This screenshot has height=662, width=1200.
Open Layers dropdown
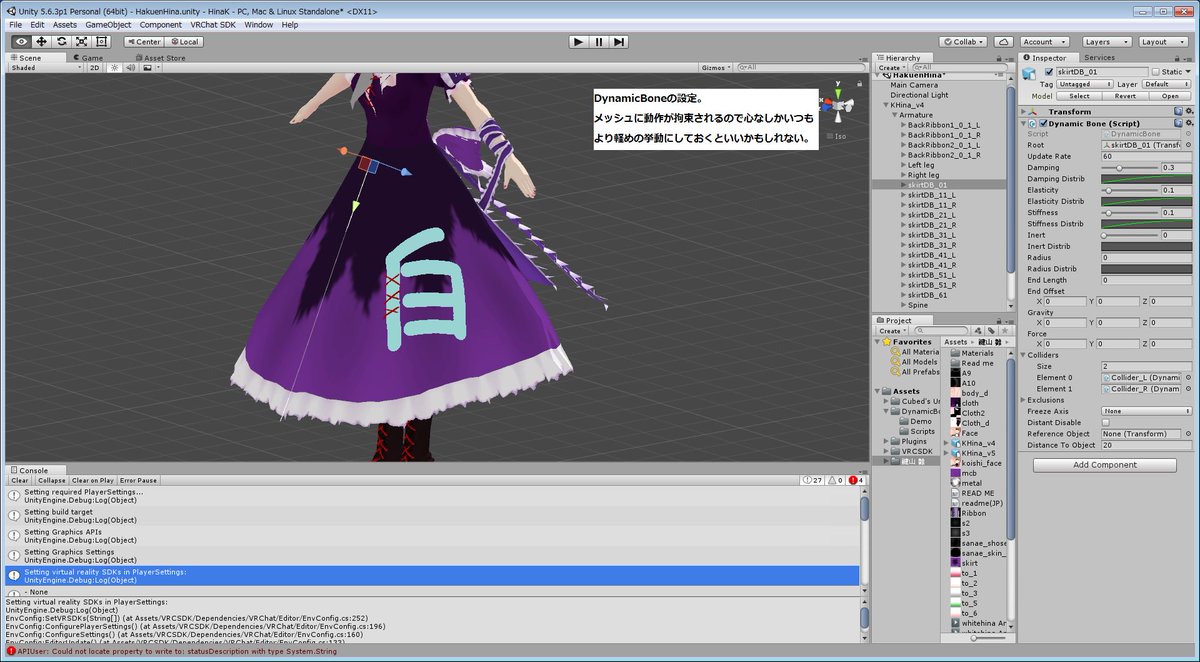coord(1106,42)
